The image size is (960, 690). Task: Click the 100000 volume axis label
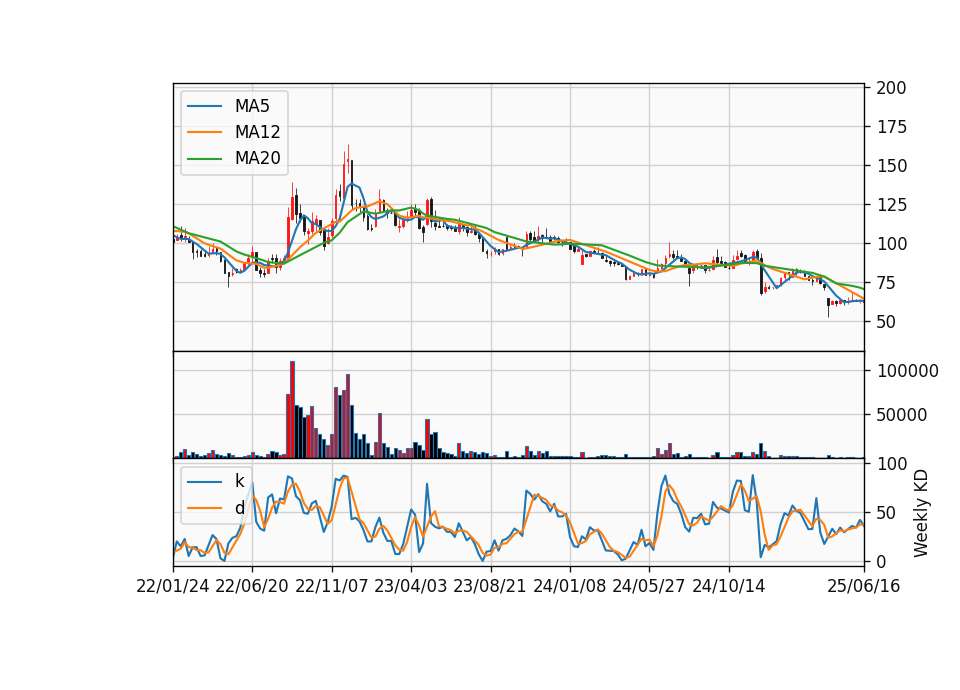pyautogui.click(x=908, y=371)
